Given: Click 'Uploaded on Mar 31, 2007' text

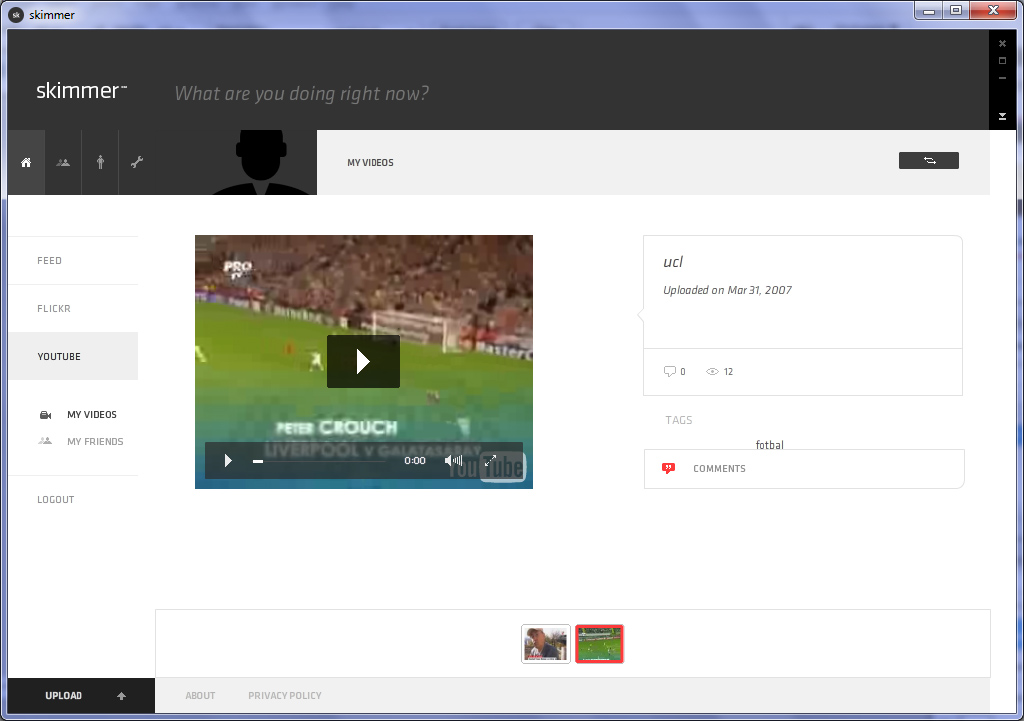Looking at the screenshot, I should pos(727,290).
